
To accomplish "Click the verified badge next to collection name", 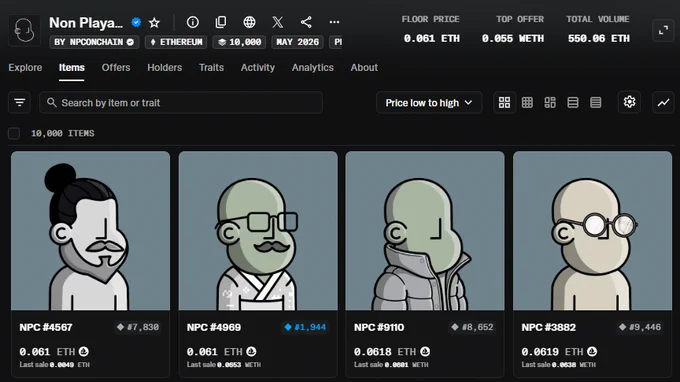I will [x=136, y=23].
